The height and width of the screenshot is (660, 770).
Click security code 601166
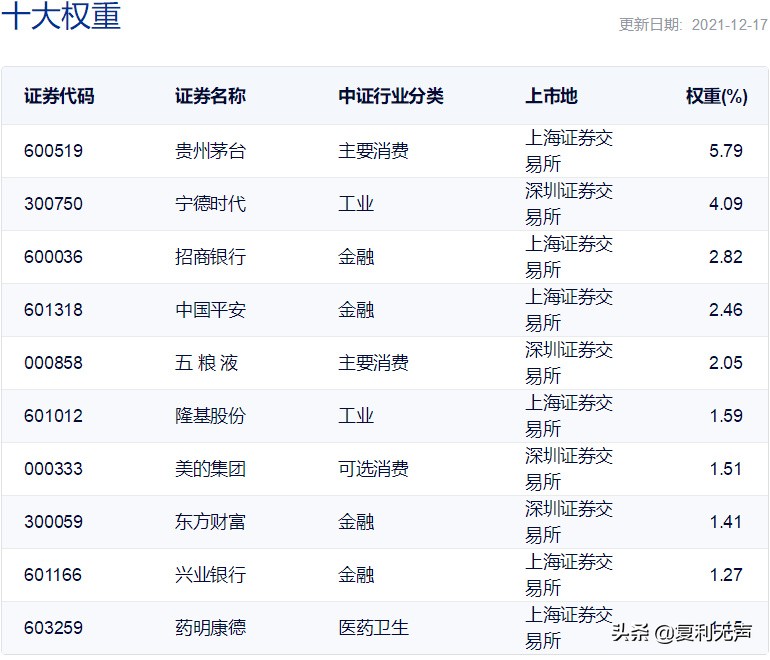pos(54,575)
